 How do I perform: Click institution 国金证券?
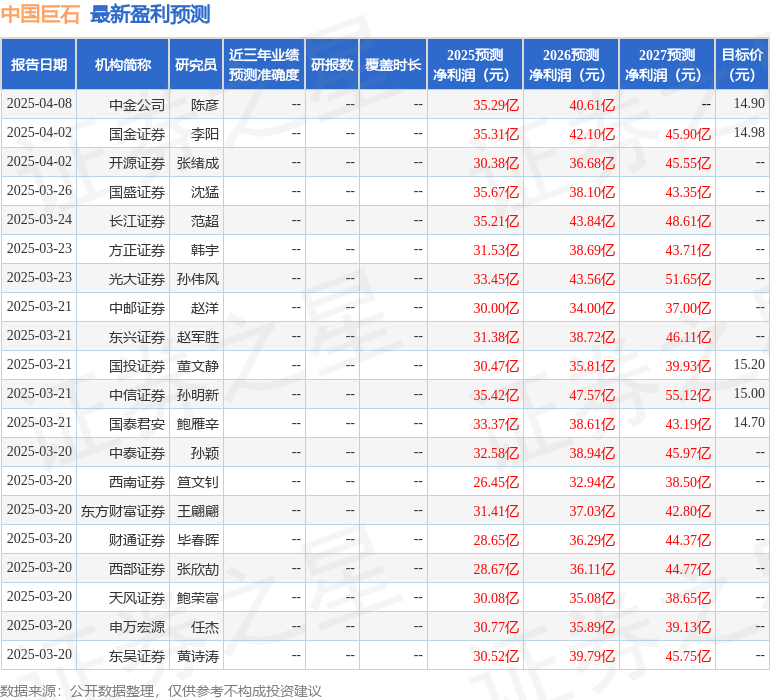pyautogui.click(x=137, y=134)
